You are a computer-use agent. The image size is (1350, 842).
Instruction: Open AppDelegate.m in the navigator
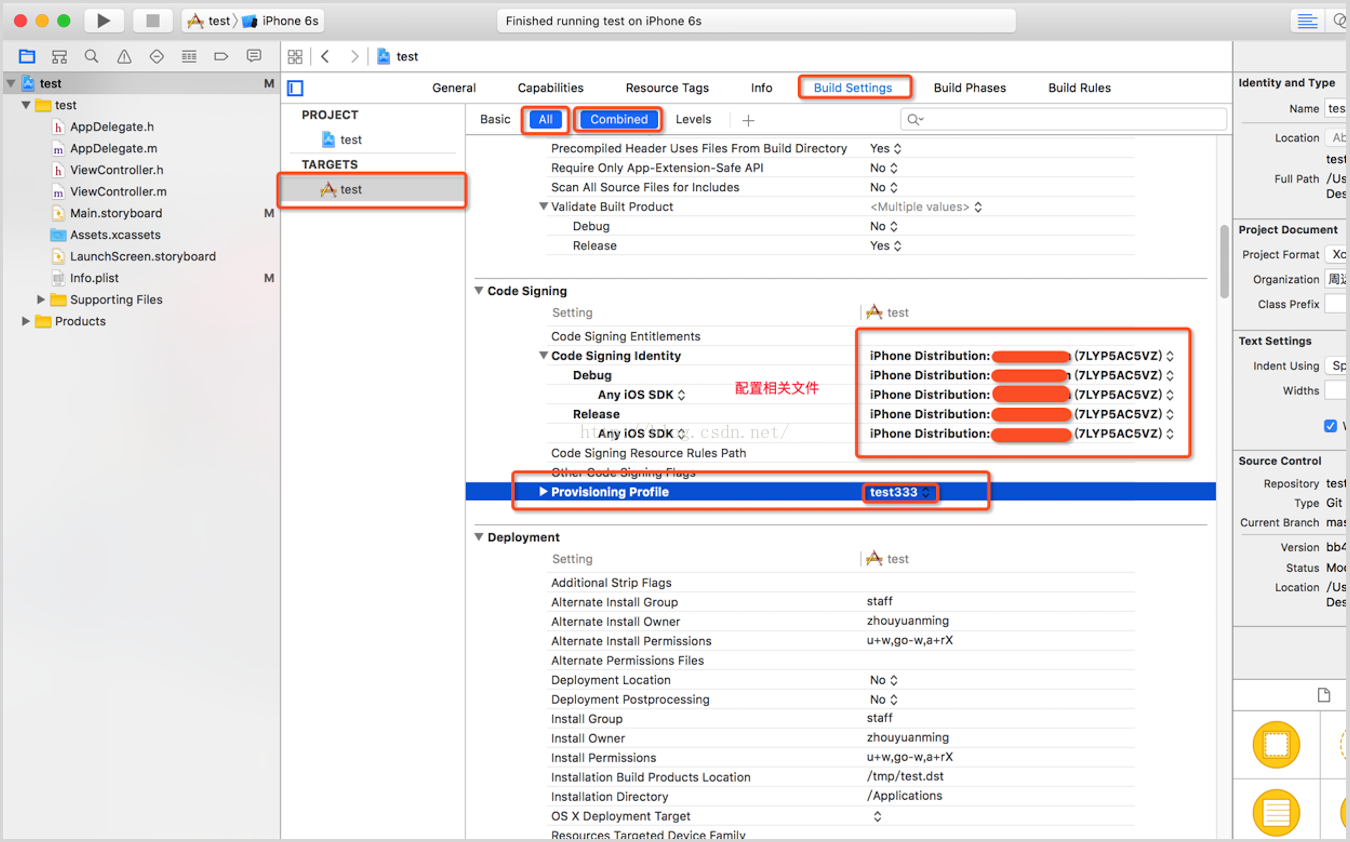tap(113, 148)
